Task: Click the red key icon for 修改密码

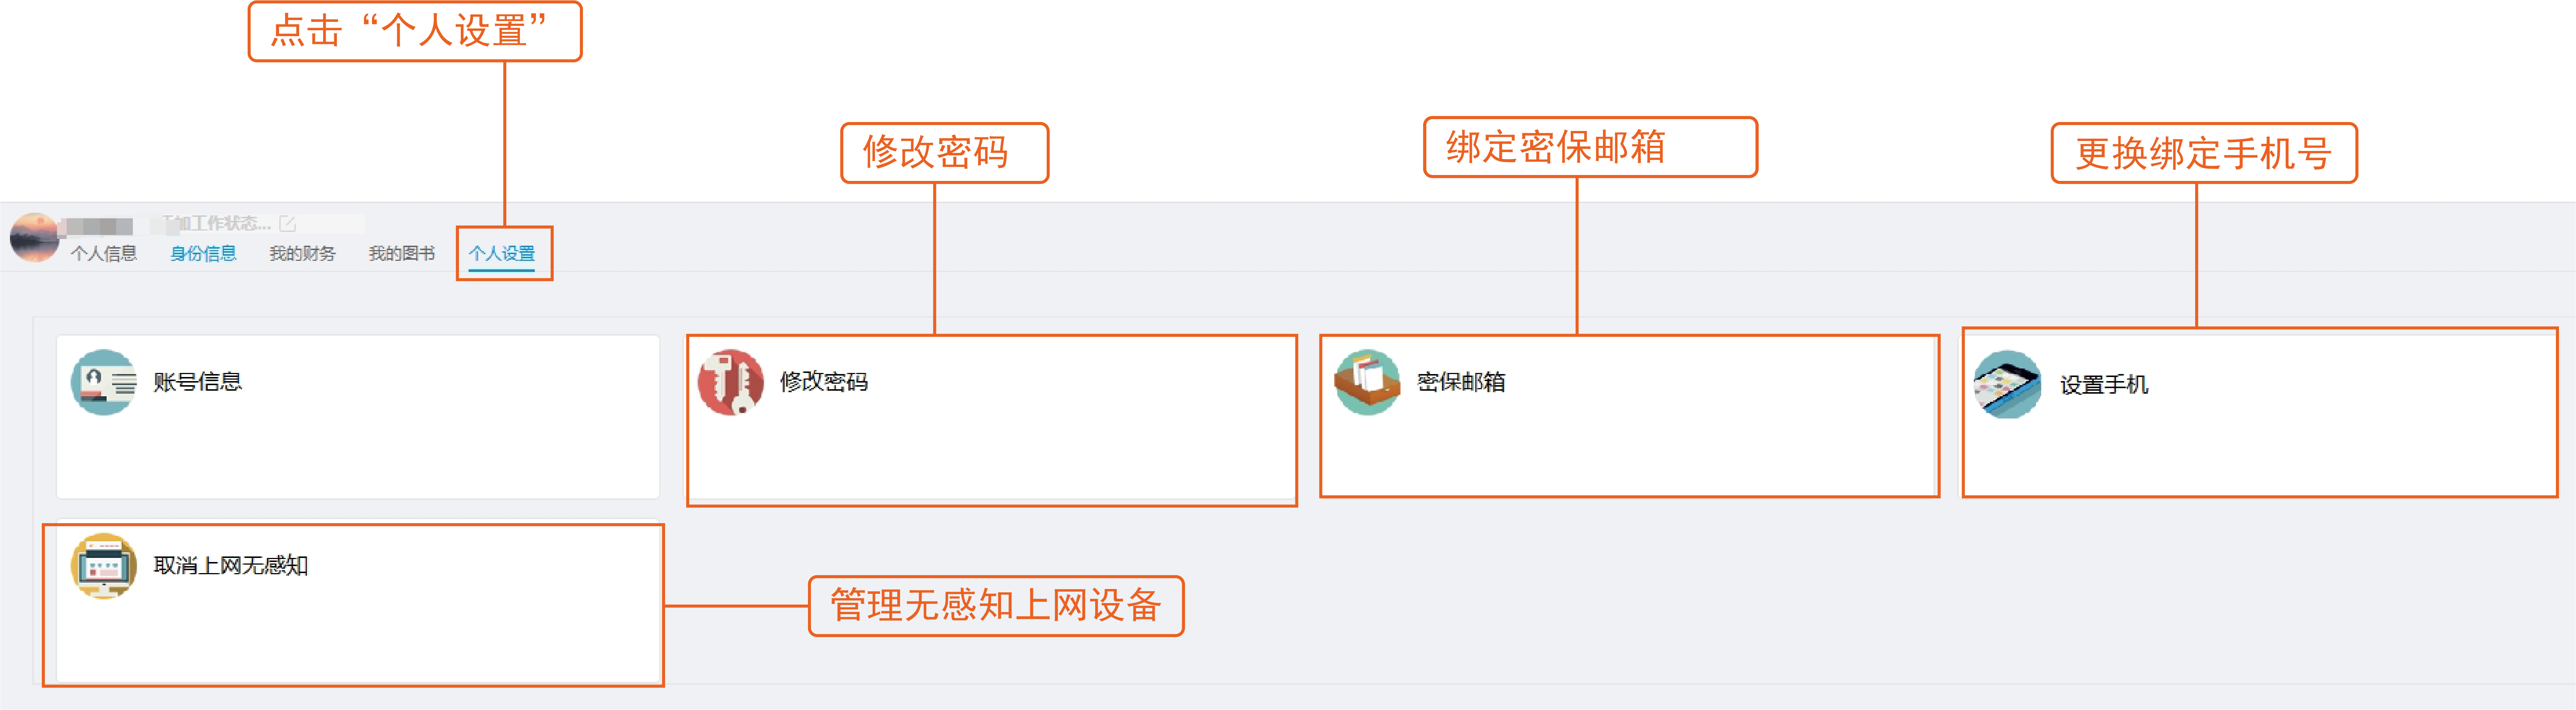Action: click(x=730, y=382)
